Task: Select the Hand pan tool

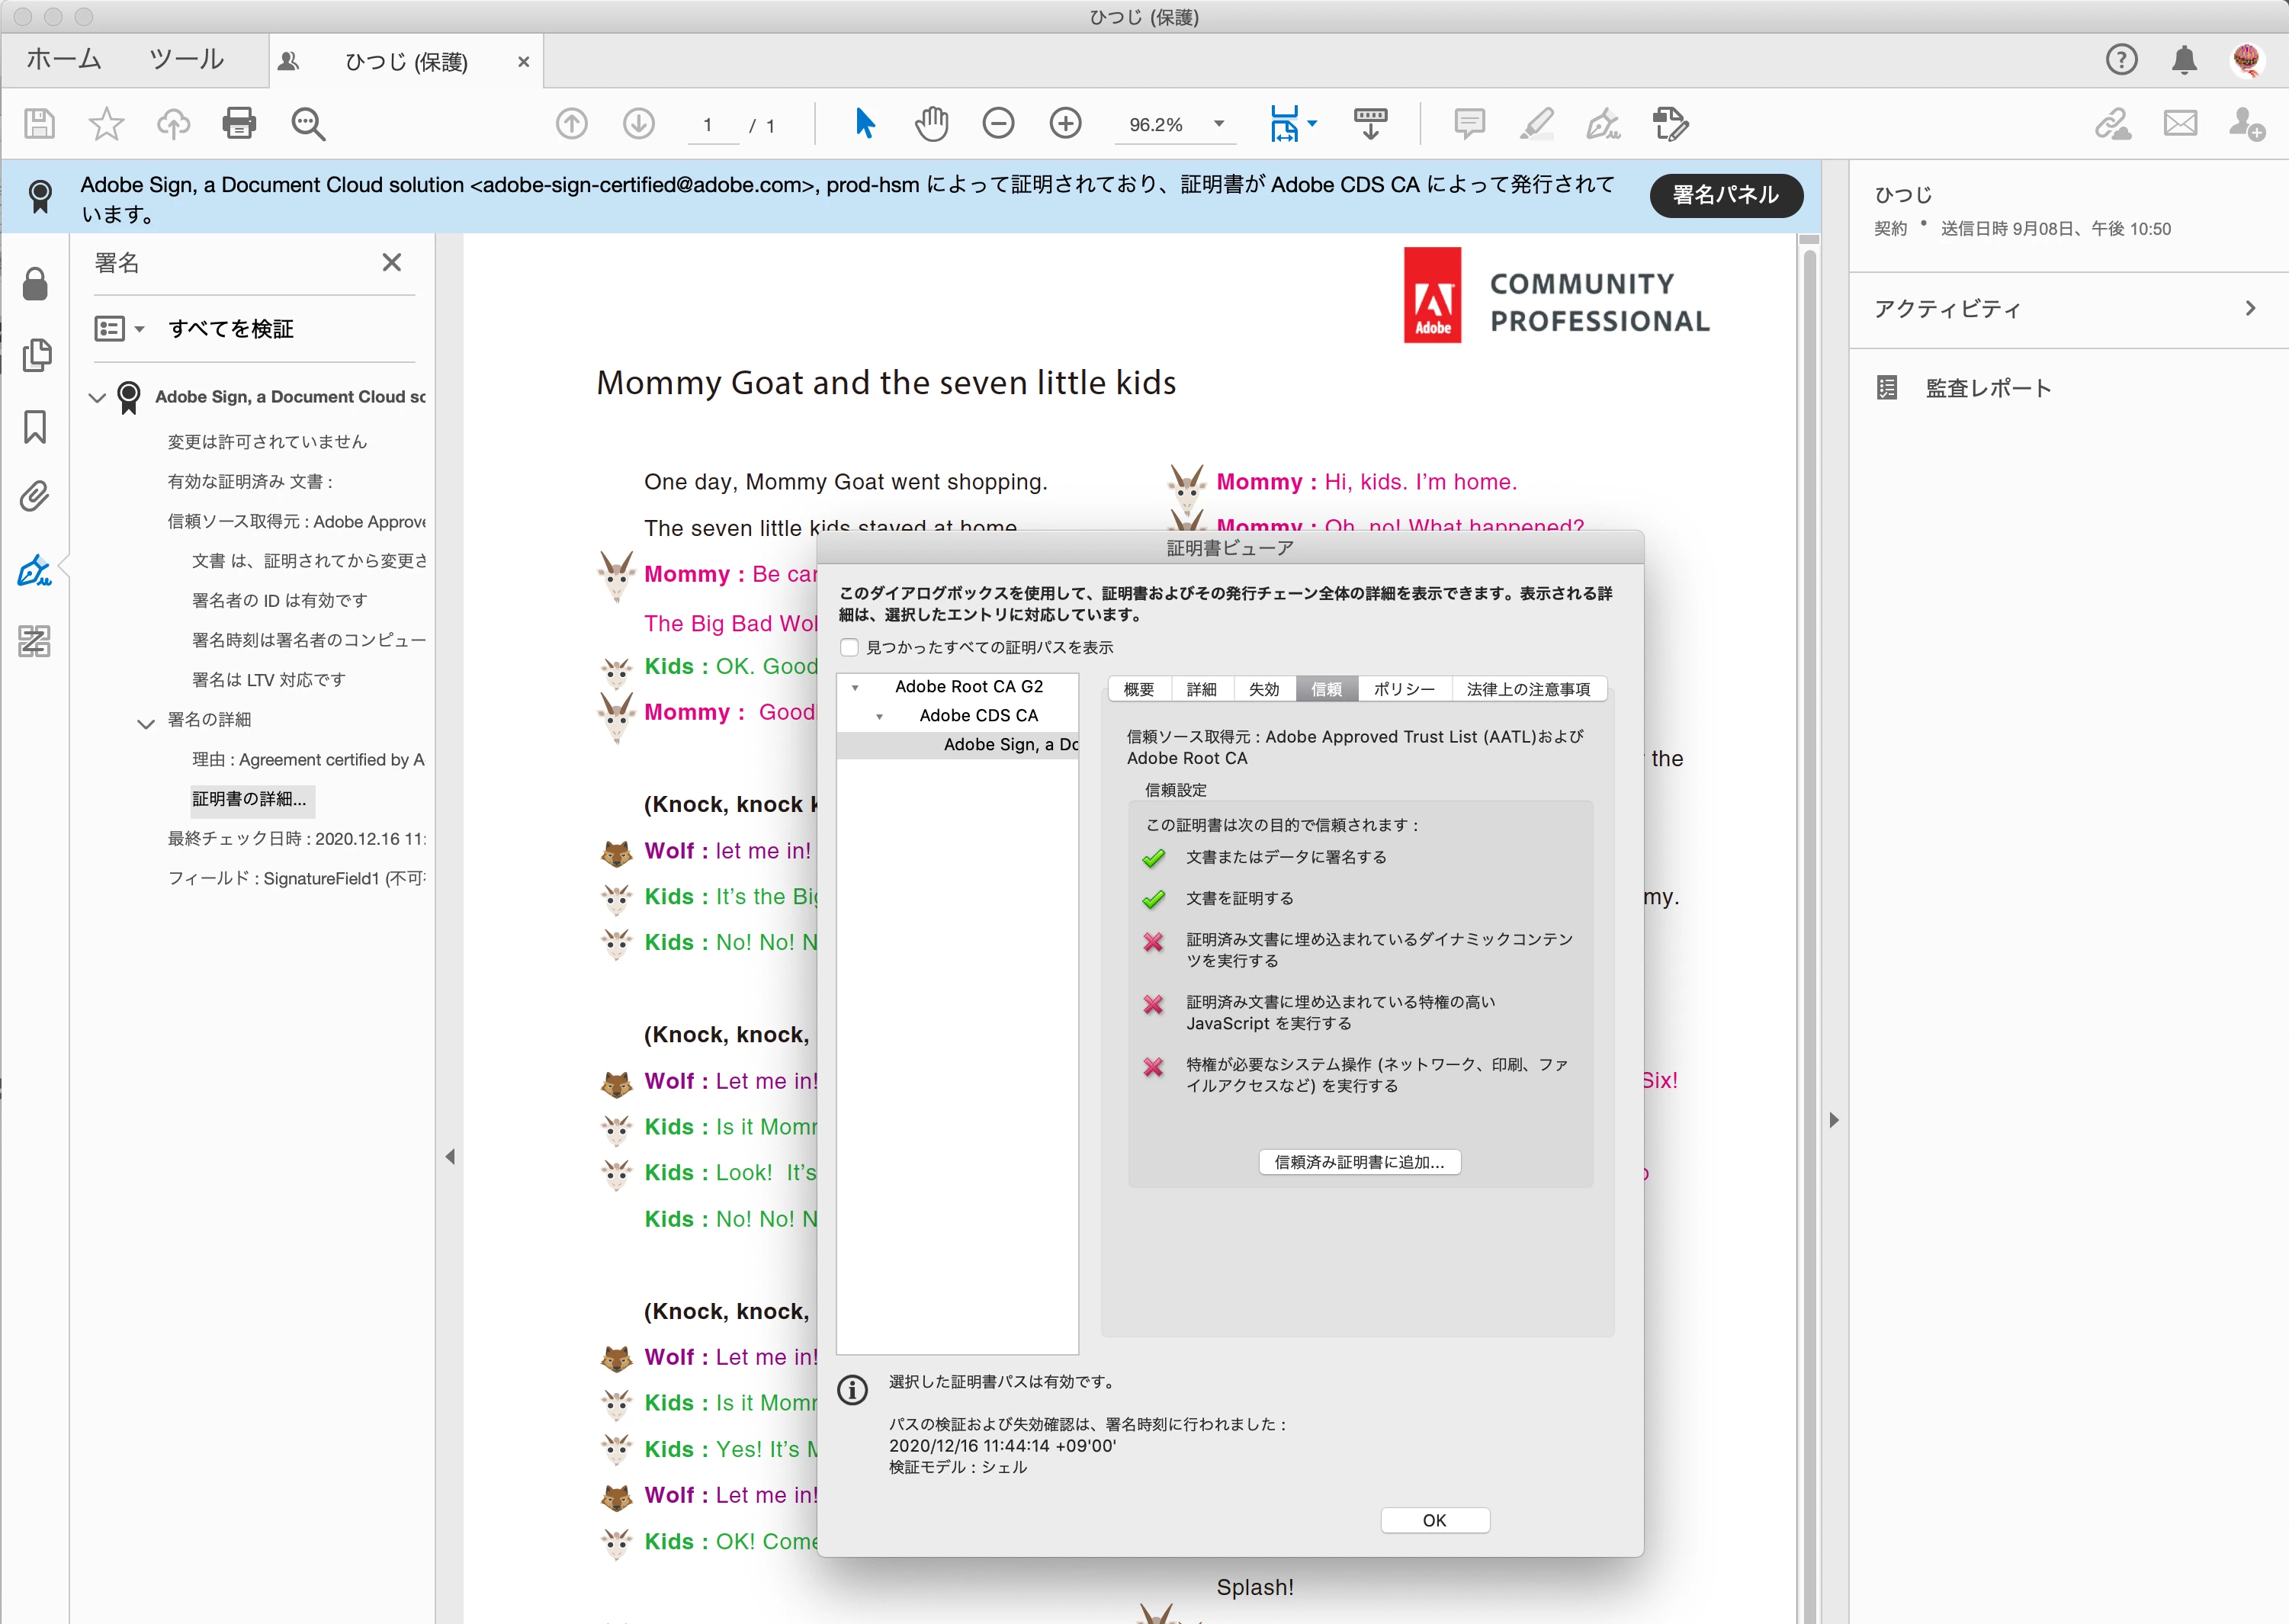Action: (930, 124)
